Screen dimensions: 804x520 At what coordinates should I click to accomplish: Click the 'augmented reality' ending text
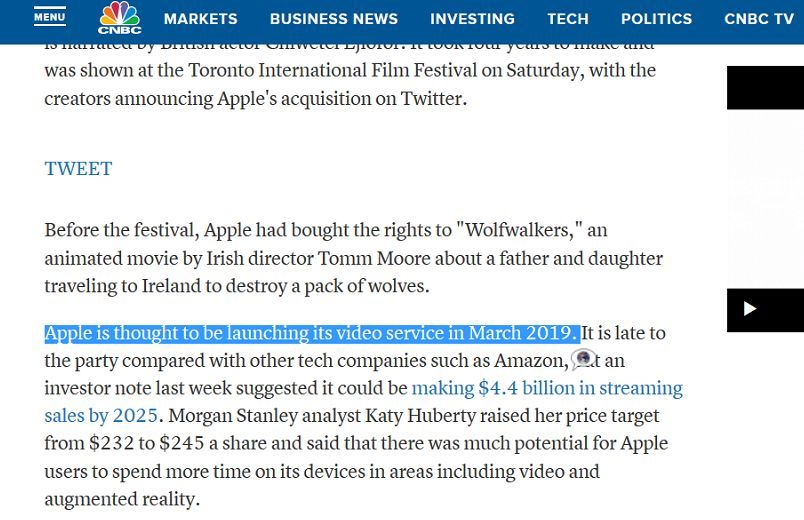122,499
